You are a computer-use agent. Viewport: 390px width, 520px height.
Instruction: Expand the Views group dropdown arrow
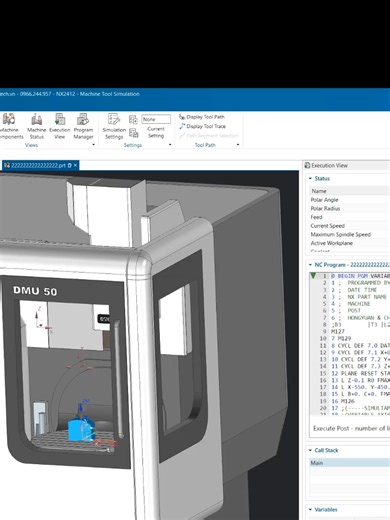(x=93, y=145)
